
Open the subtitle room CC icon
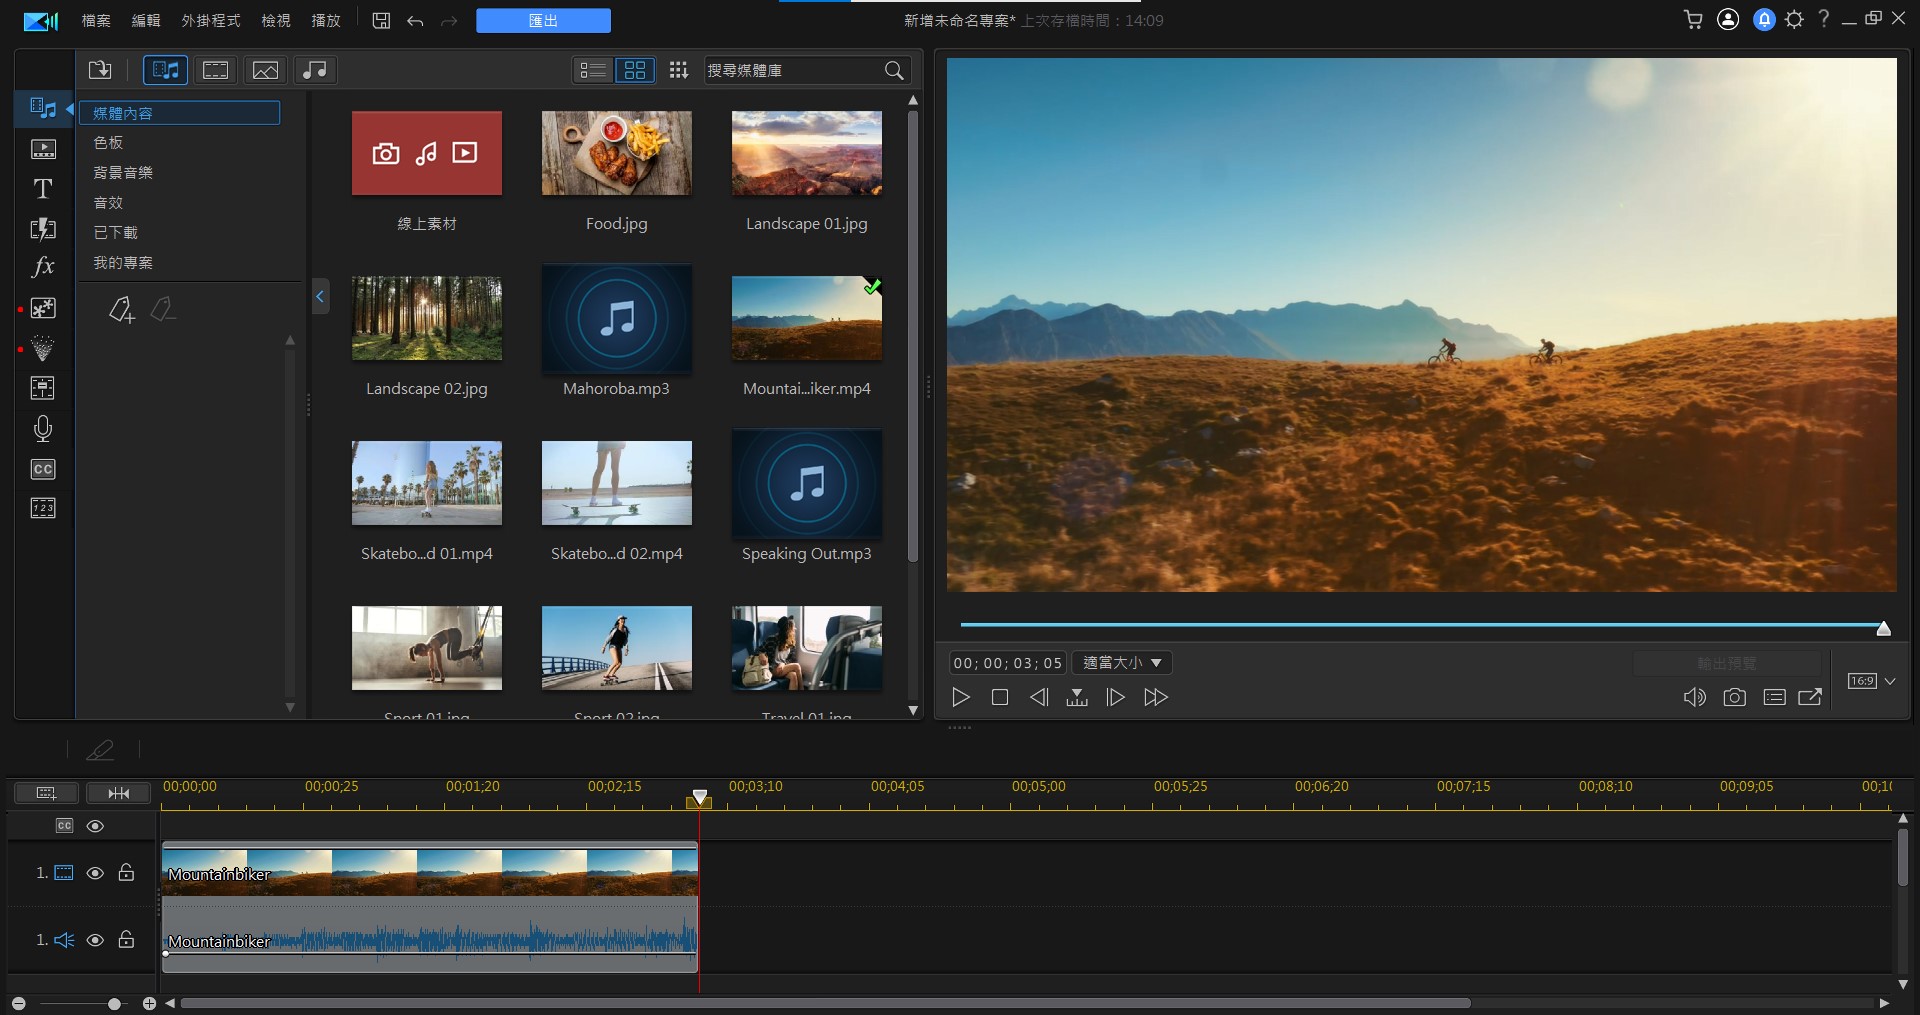pyautogui.click(x=43, y=469)
